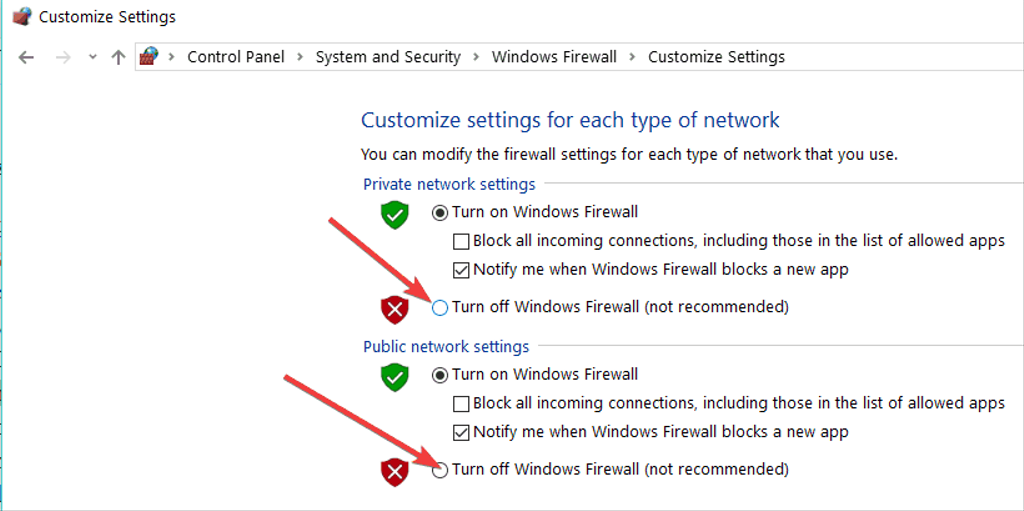Click the firewall icon in address bar

pyautogui.click(x=150, y=56)
